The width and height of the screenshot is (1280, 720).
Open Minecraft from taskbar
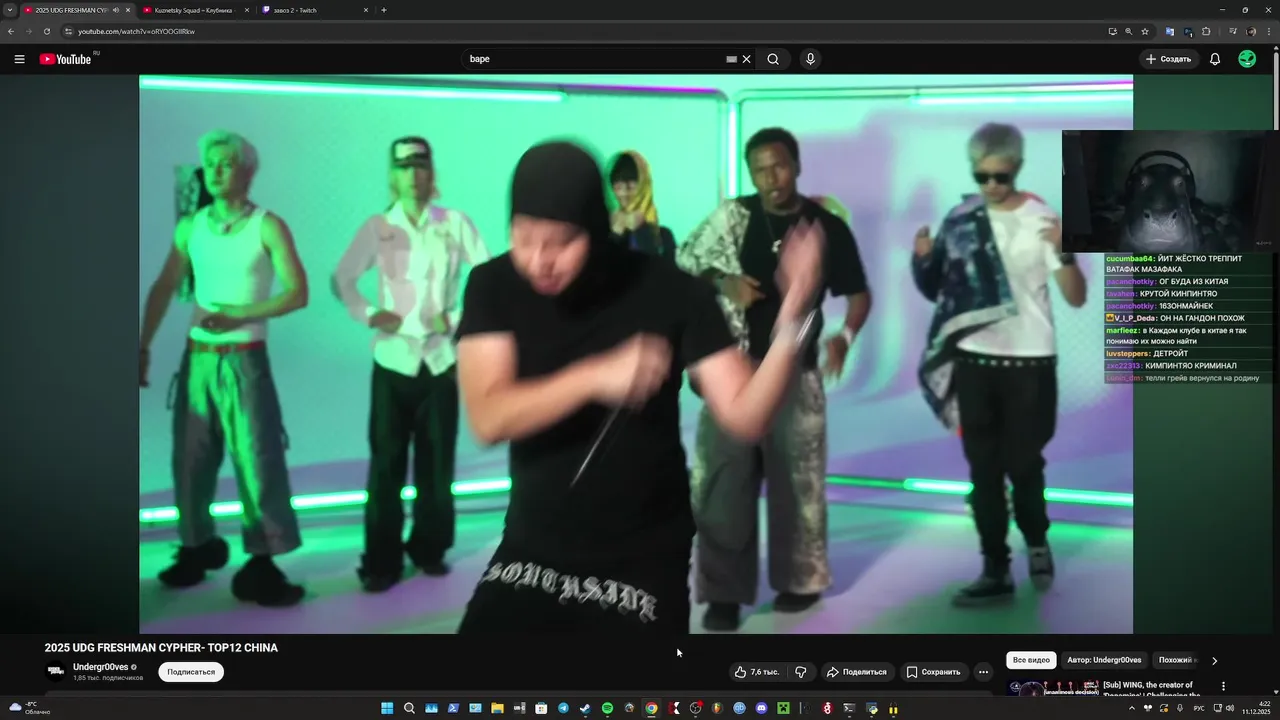[783, 708]
